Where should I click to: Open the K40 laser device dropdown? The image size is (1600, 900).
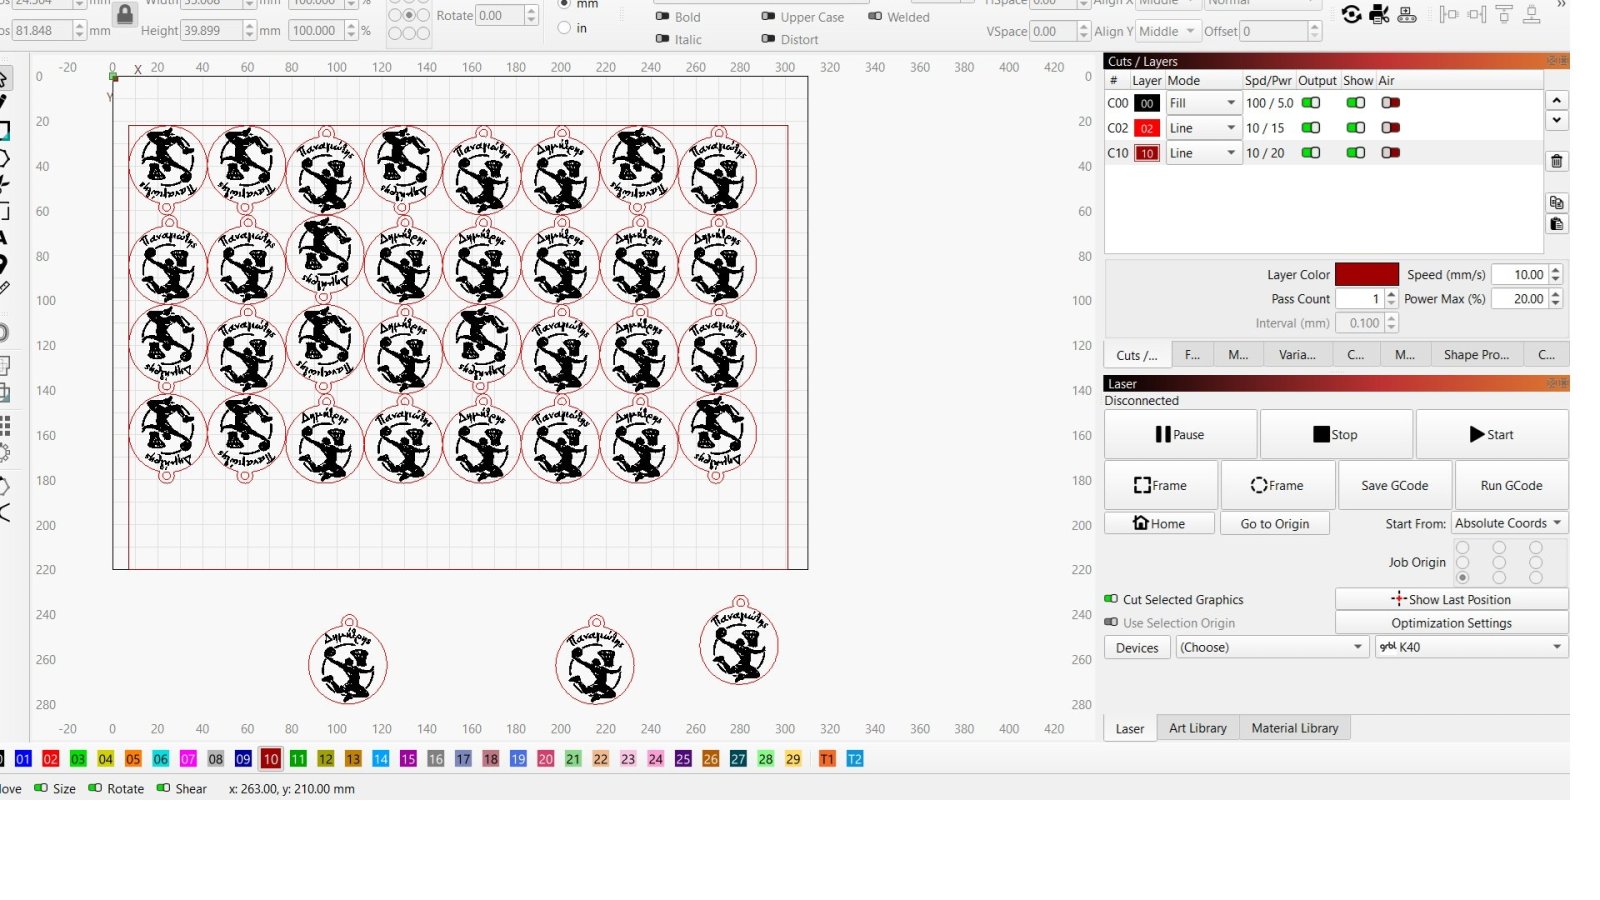tap(1471, 647)
